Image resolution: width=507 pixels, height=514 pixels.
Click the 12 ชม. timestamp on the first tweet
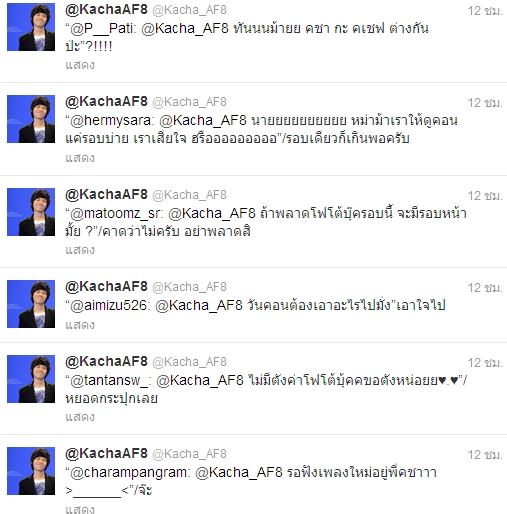pos(485,11)
